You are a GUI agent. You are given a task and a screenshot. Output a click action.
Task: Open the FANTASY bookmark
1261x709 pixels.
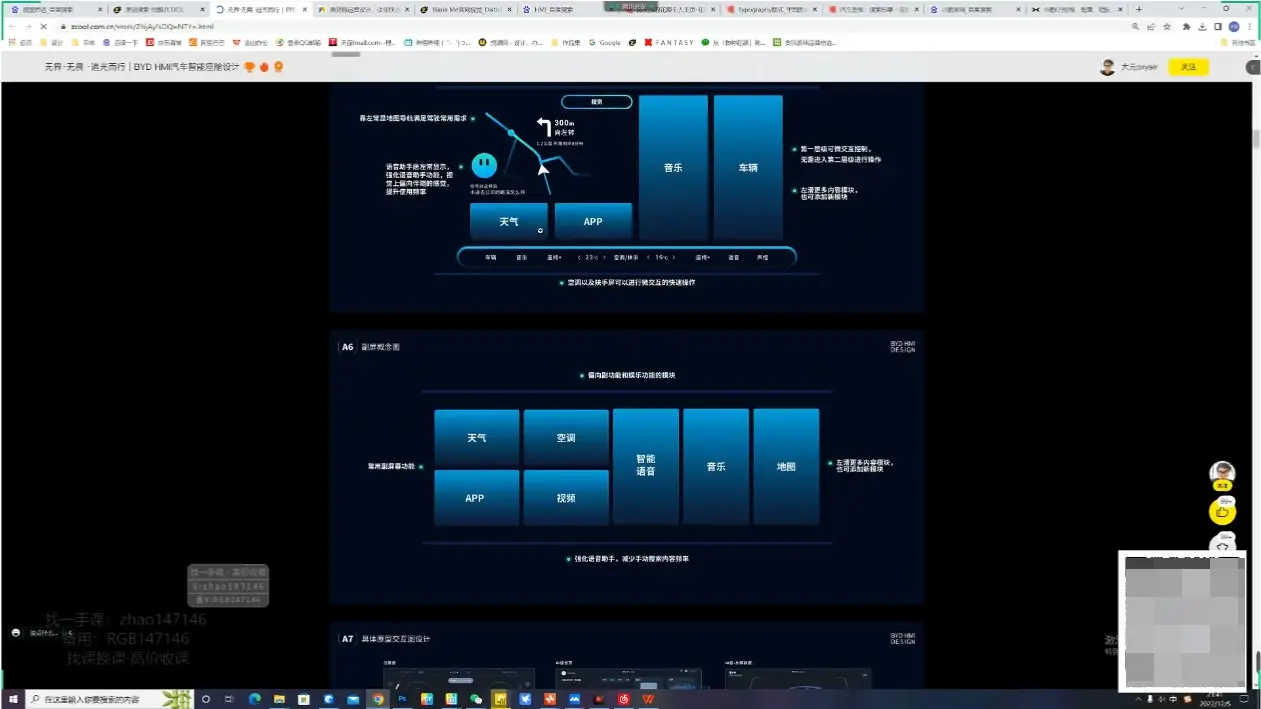669,43
